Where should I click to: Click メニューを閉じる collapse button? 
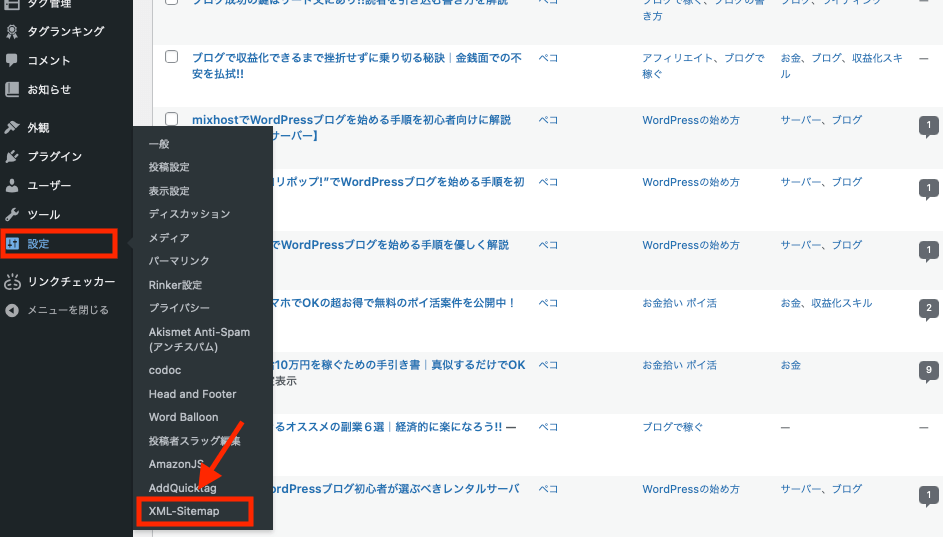point(66,310)
